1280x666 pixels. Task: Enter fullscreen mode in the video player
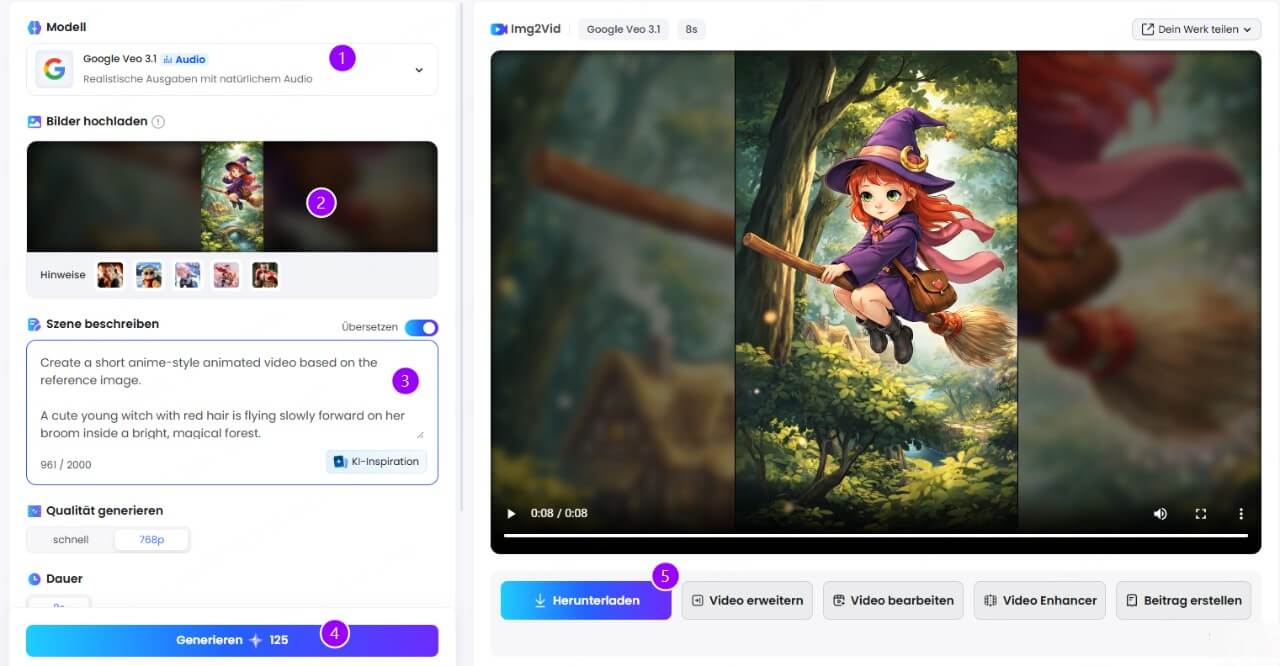pyautogui.click(x=1200, y=513)
